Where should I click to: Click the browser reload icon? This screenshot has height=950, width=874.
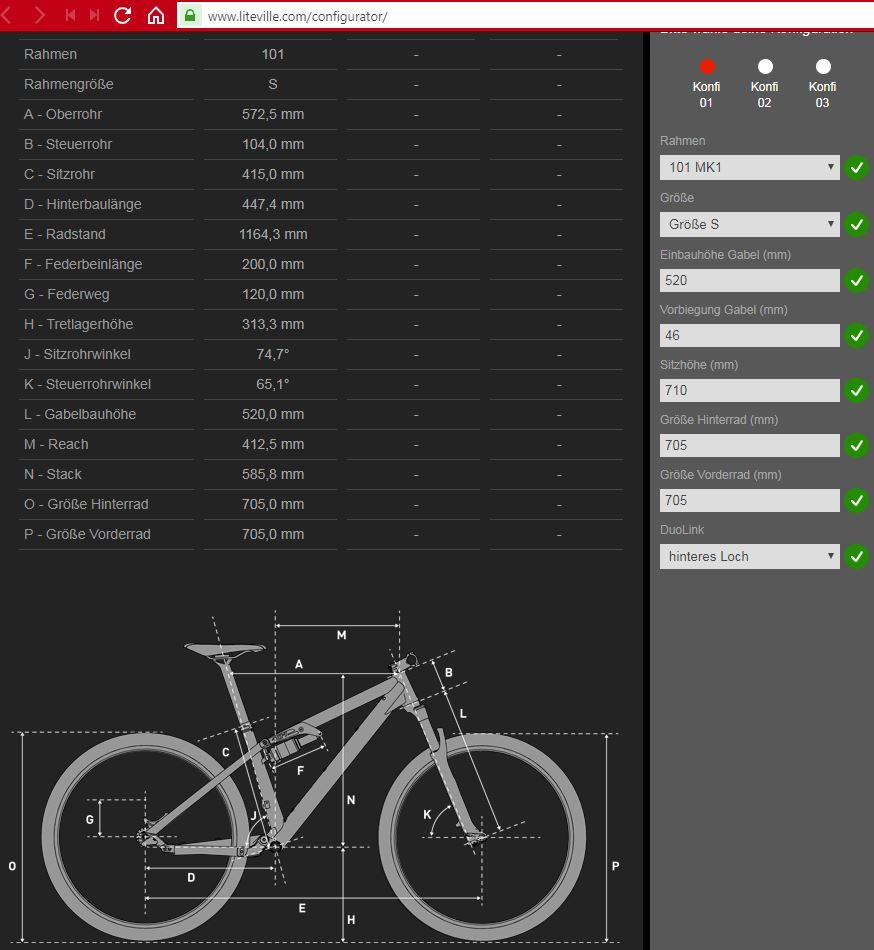point(123,15)
